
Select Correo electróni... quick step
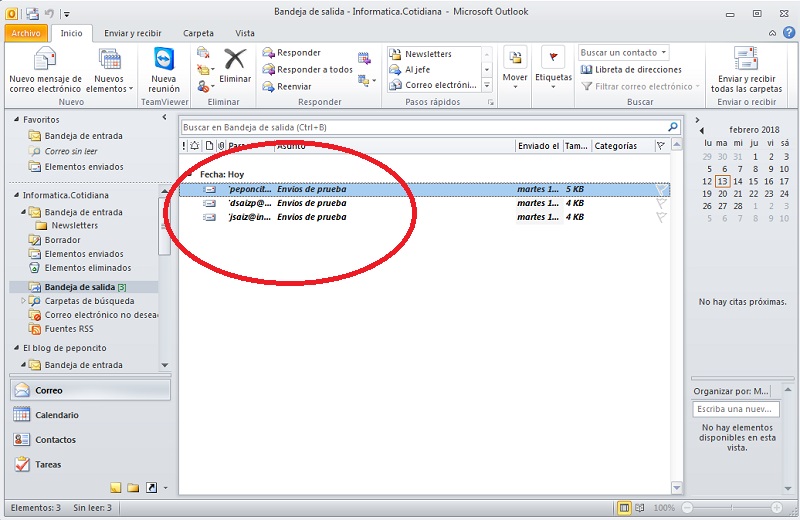click(434, 85)
